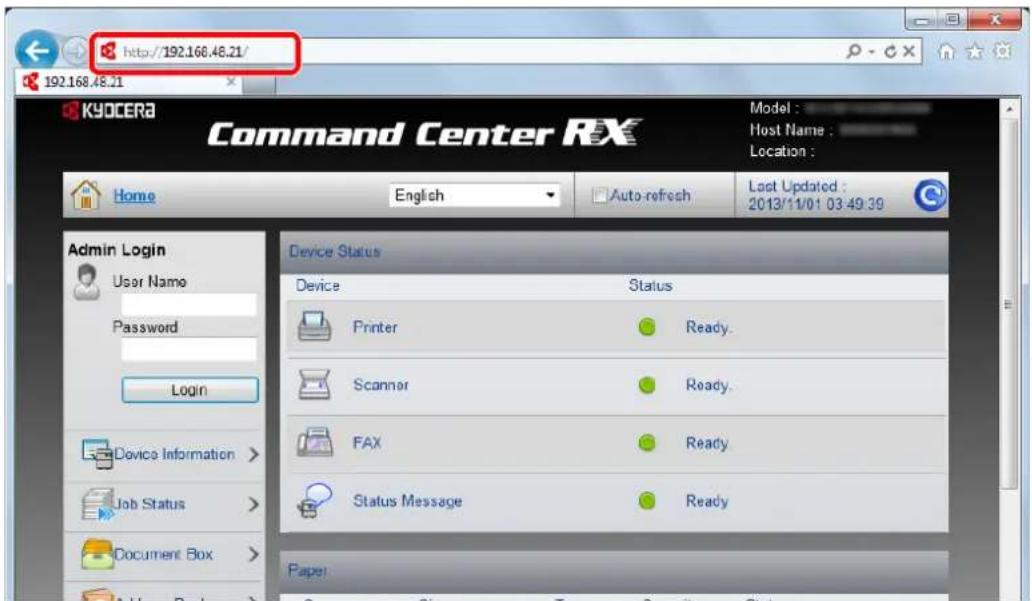Screen dimensions: 1032x601
Task: Click the Device Status section header
Action: click(614, 252)
